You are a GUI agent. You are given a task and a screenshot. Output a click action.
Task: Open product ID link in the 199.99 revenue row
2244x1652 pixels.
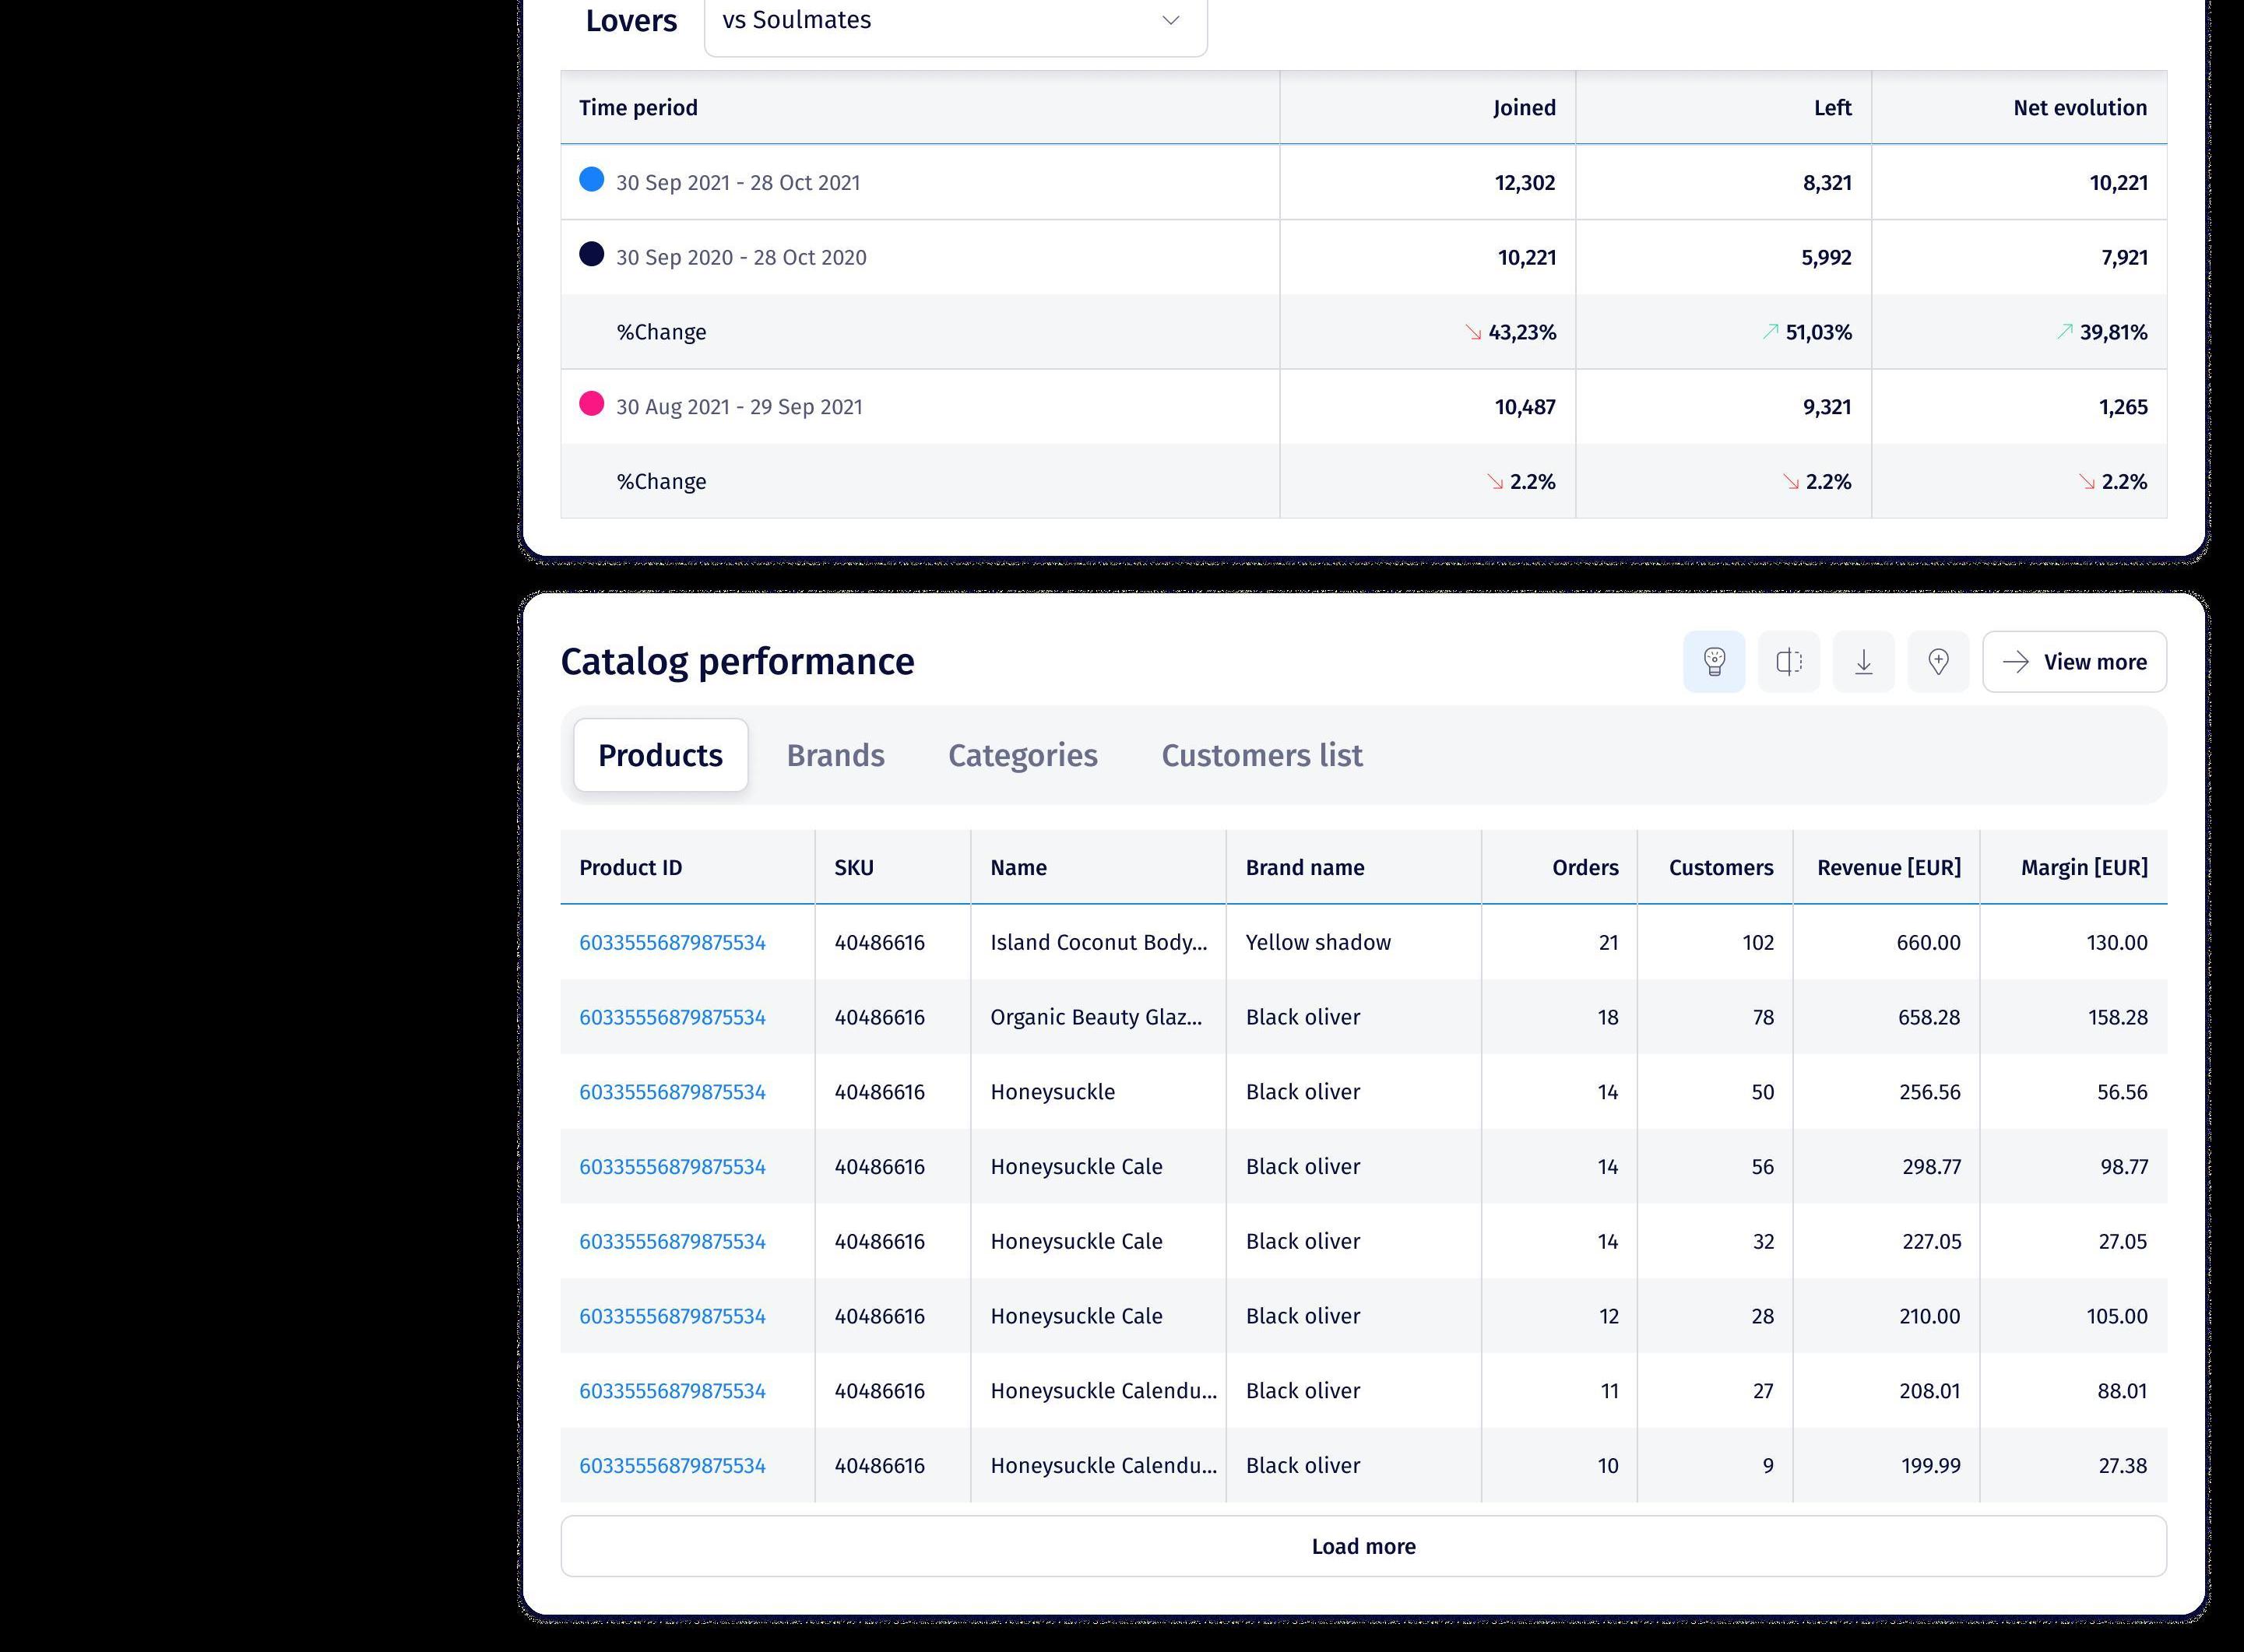click(673, 1466)
